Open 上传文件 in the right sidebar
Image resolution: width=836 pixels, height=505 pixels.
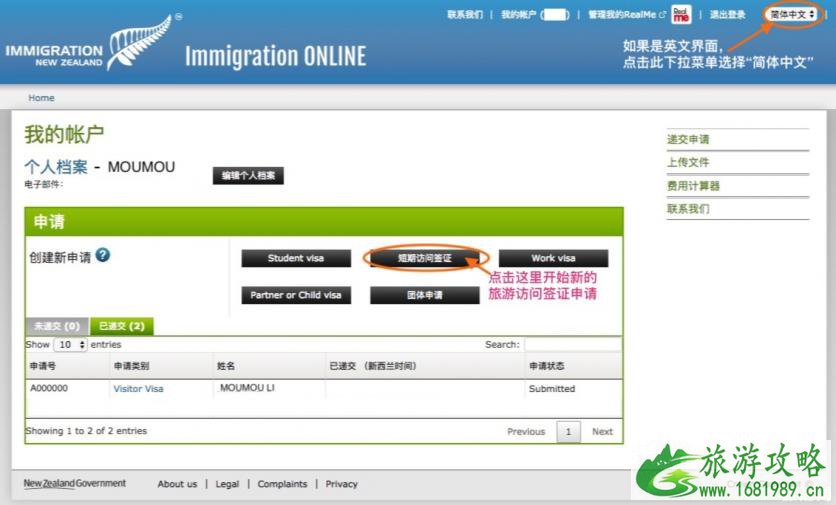click(x=688, y=163)
